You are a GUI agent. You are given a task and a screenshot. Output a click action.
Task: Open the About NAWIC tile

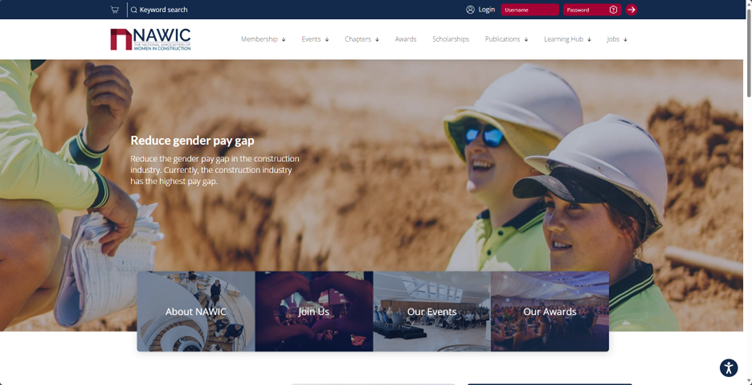pos(196,312)
